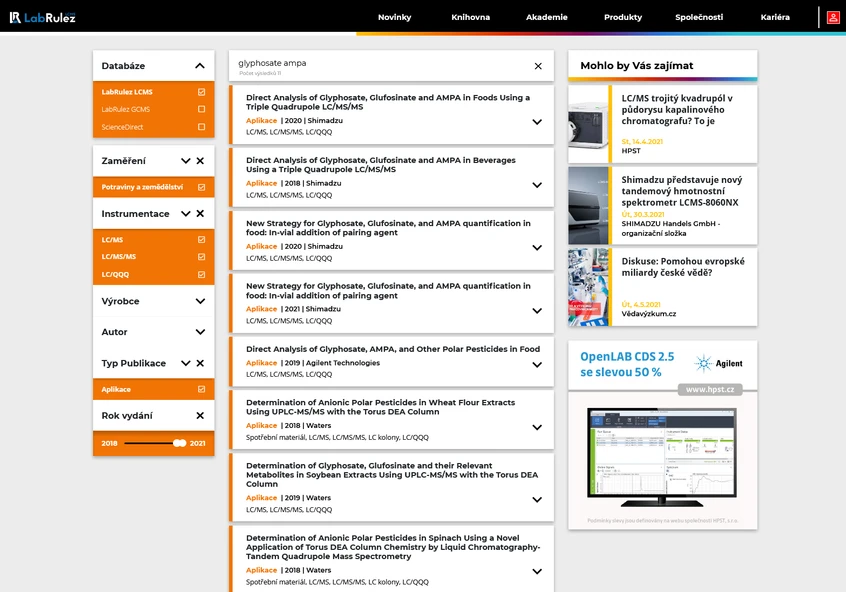Open the Knihovna menu
Image resolution: width=846 pixels, height=592 pixels.
(x=470, y=17)
